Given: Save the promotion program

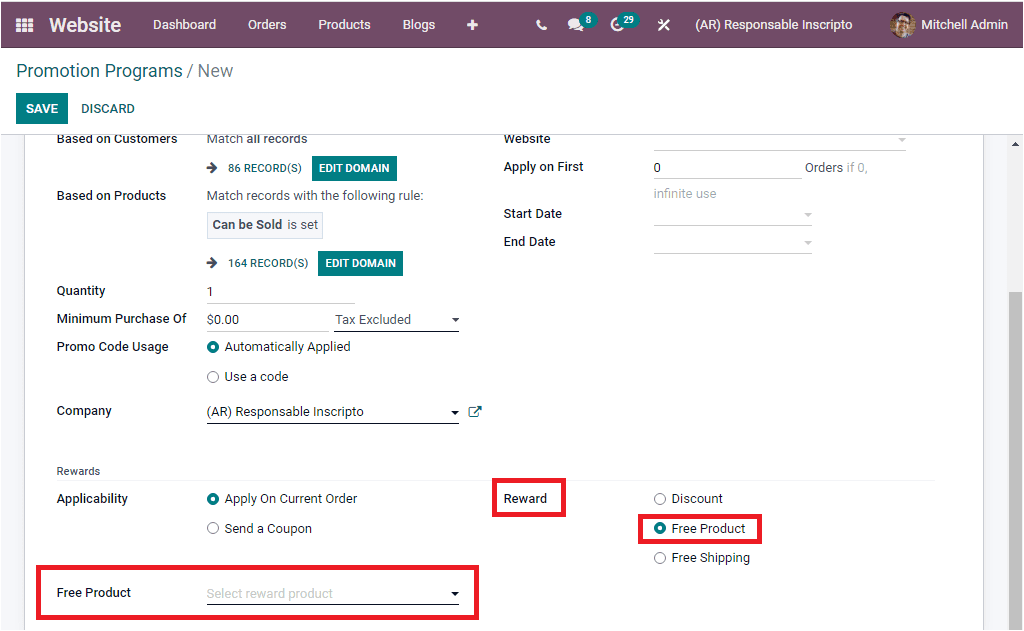Looking at the screenshot, I should click(x=41, y=108).
